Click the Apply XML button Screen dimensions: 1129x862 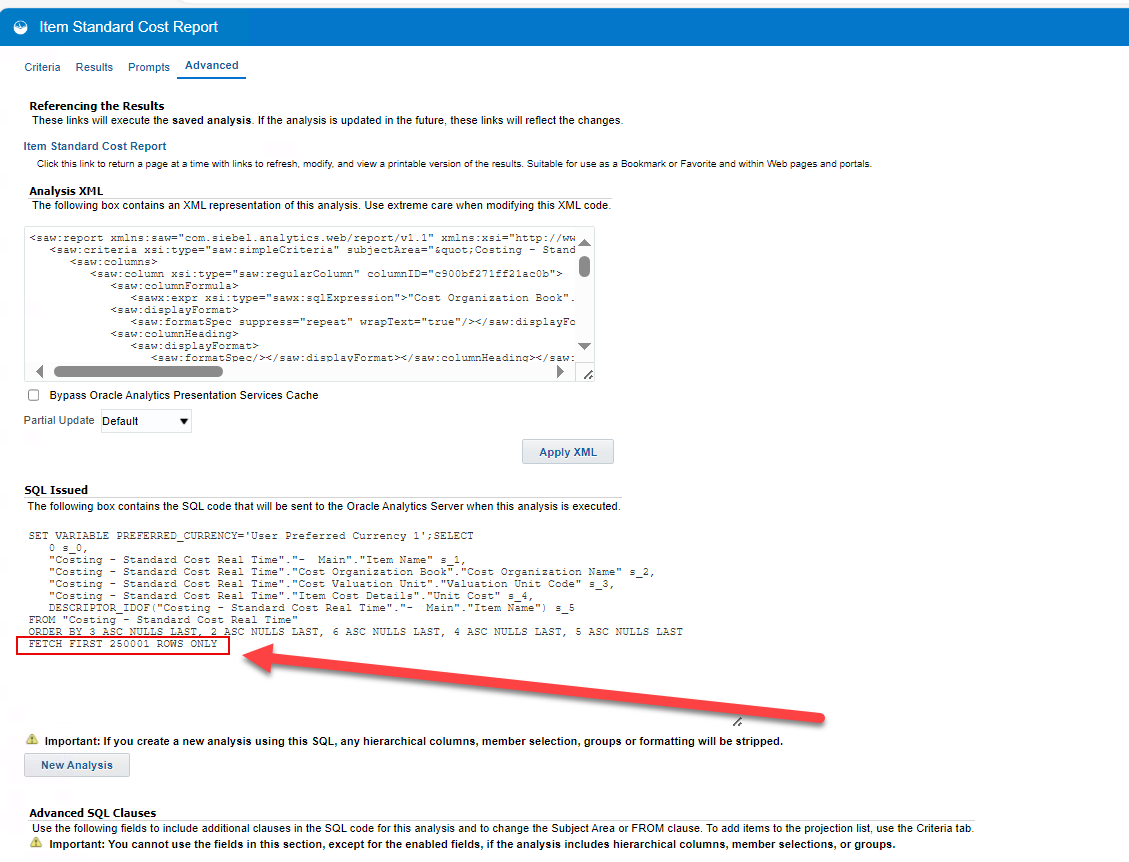567,451
